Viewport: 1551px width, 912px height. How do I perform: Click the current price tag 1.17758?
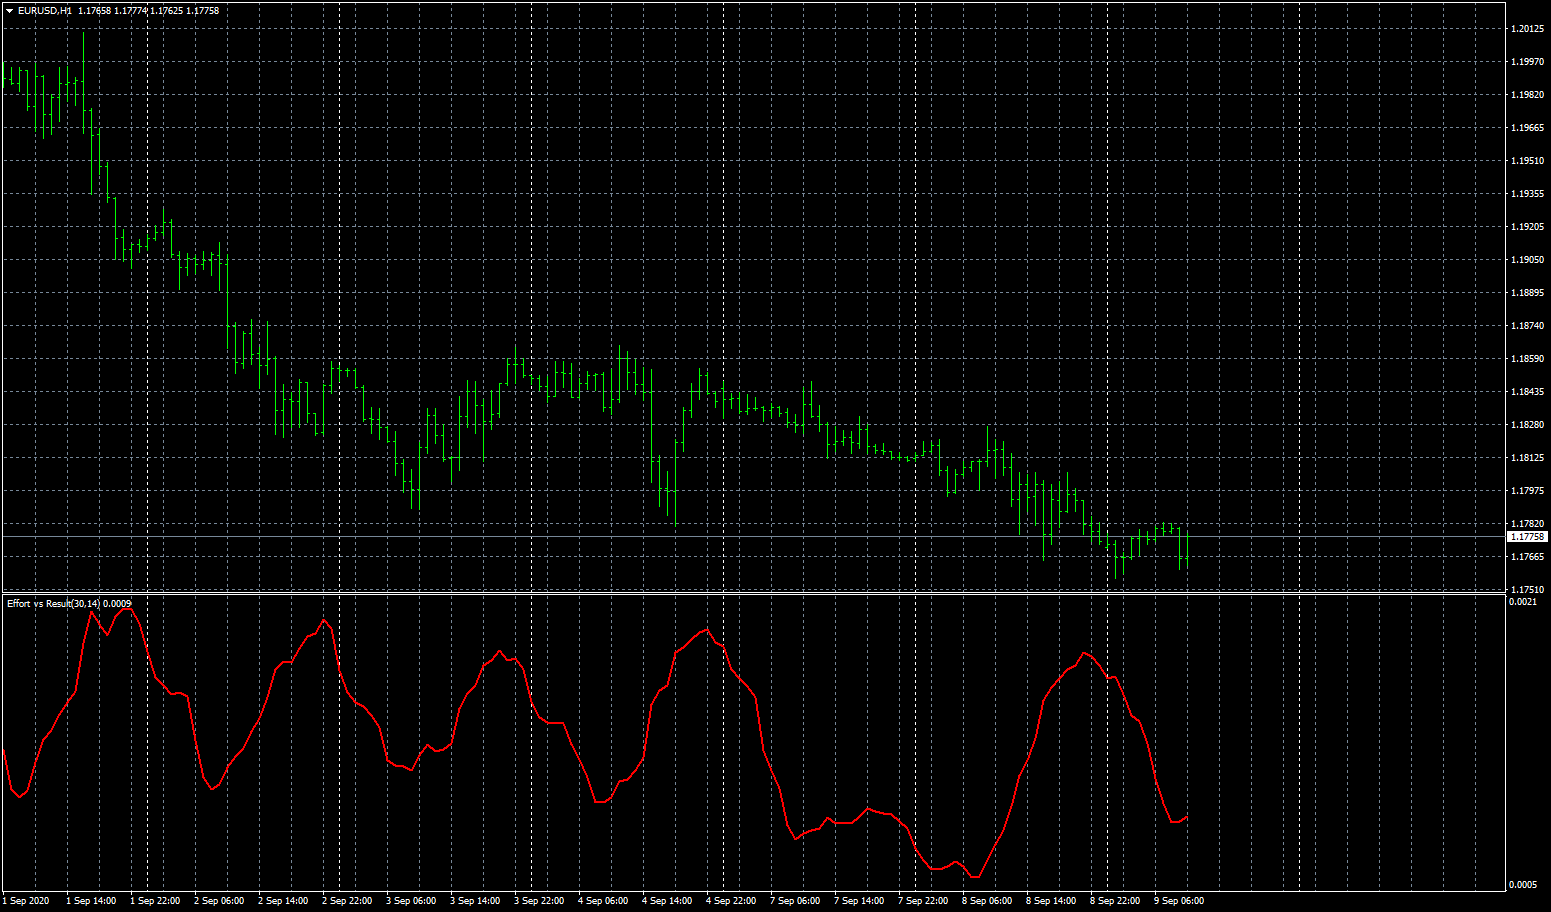click(x=1527, y=537)
